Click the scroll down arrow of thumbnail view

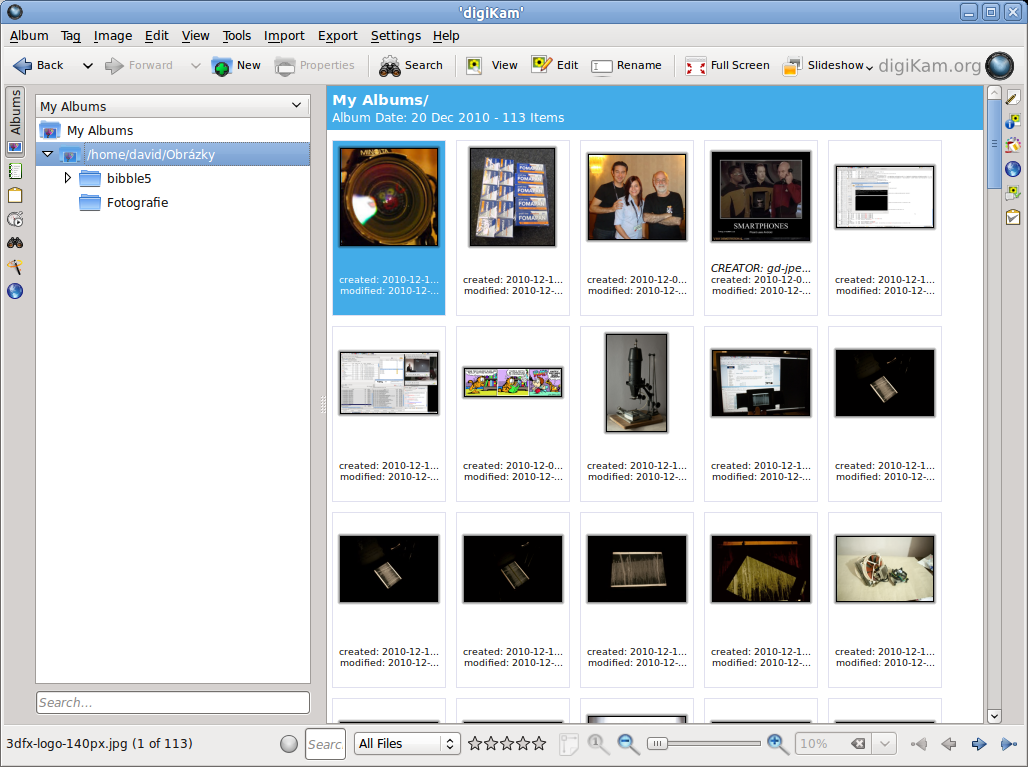tap(994, 716)
